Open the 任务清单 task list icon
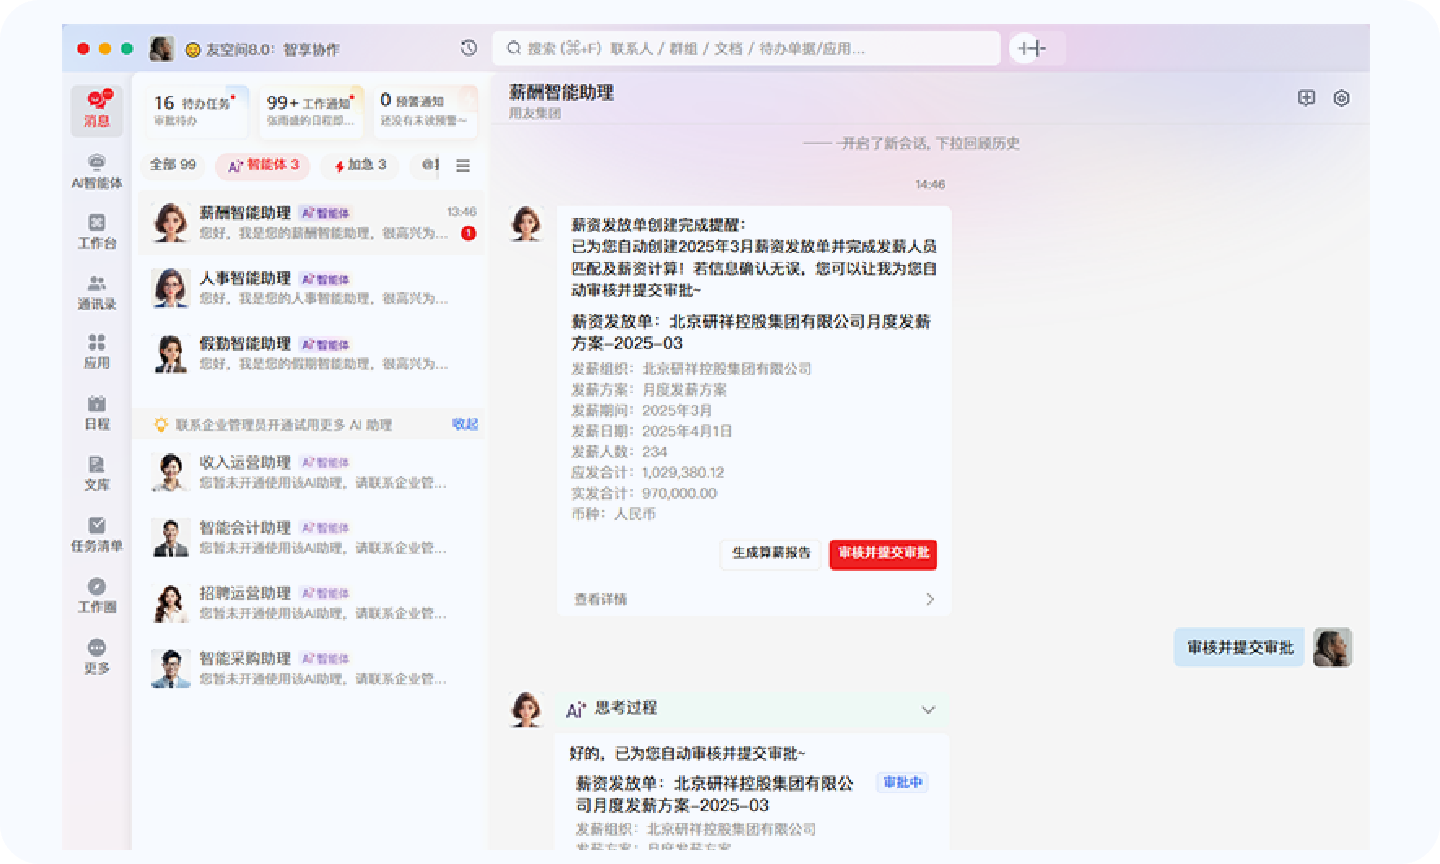The image size is (1440, 864). pos(97,534)
